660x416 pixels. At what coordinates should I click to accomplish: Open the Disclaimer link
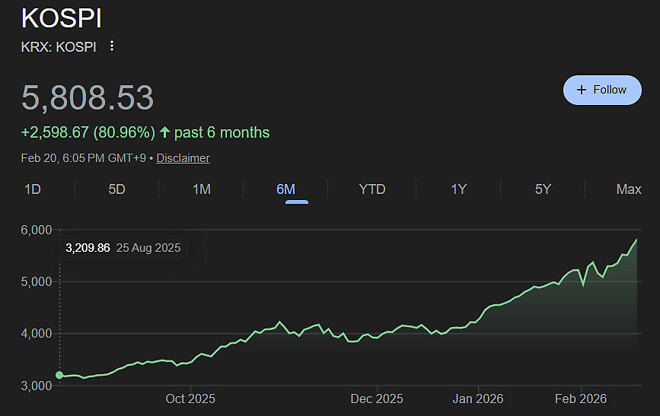183,158
